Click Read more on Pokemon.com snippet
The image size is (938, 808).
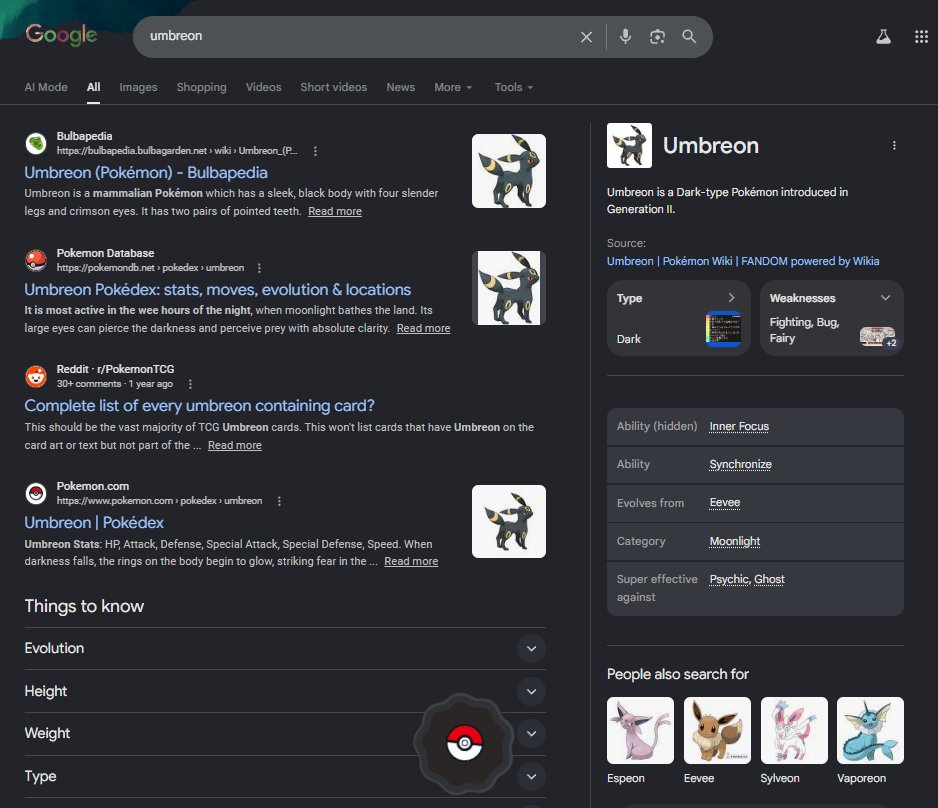pyautogui.click(x=411, y=562)
